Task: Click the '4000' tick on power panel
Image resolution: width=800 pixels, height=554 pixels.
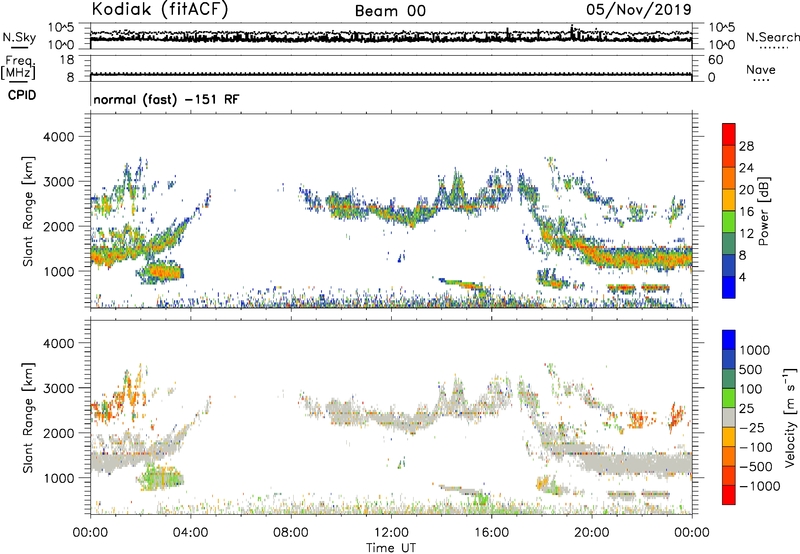Action: click(58, 137)
